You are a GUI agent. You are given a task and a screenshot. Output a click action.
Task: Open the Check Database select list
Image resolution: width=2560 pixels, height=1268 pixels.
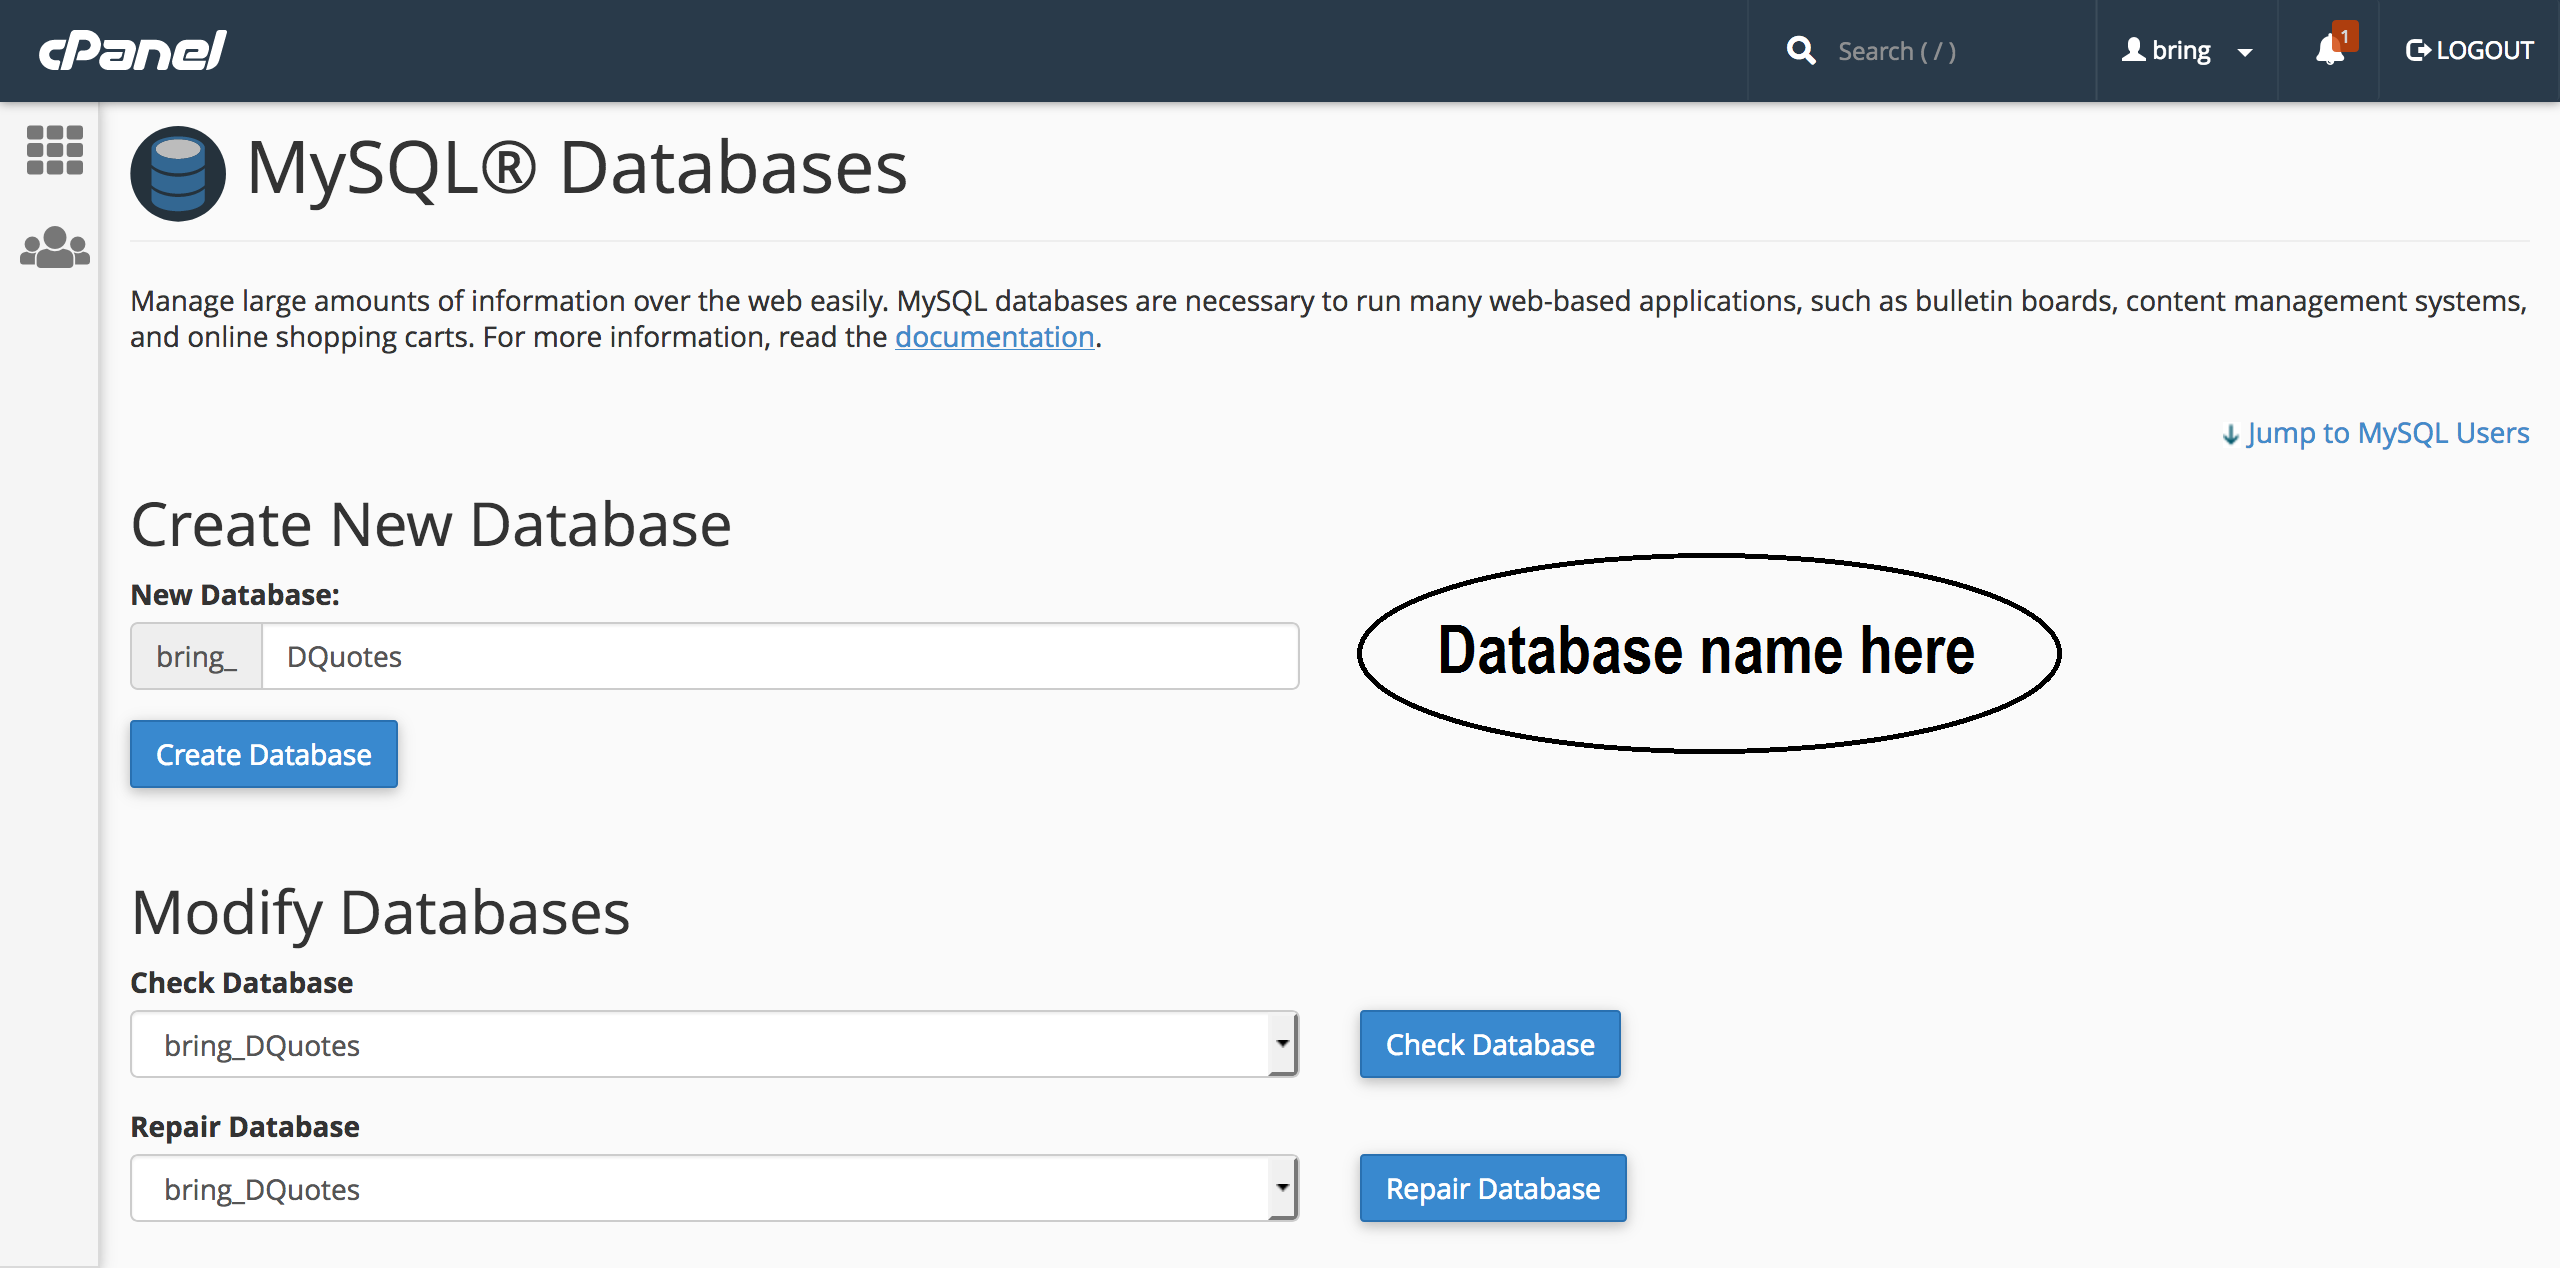click(x=714, y=1044)
